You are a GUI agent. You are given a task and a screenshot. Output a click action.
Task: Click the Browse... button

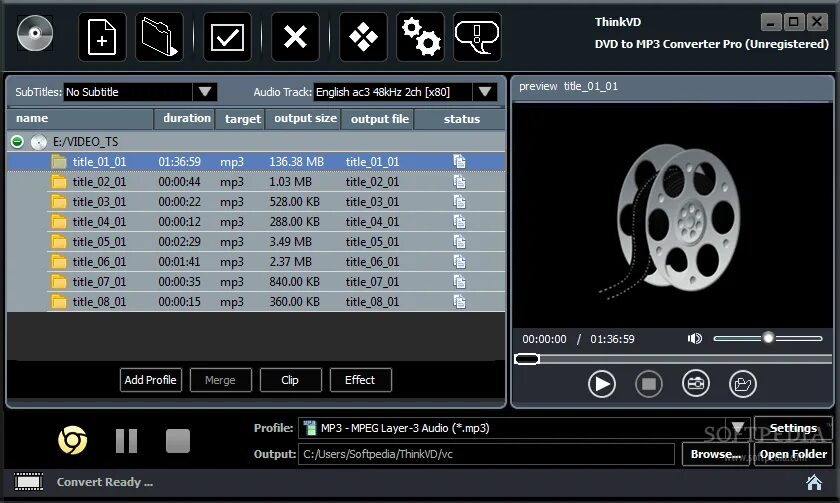tap(716, 454)
